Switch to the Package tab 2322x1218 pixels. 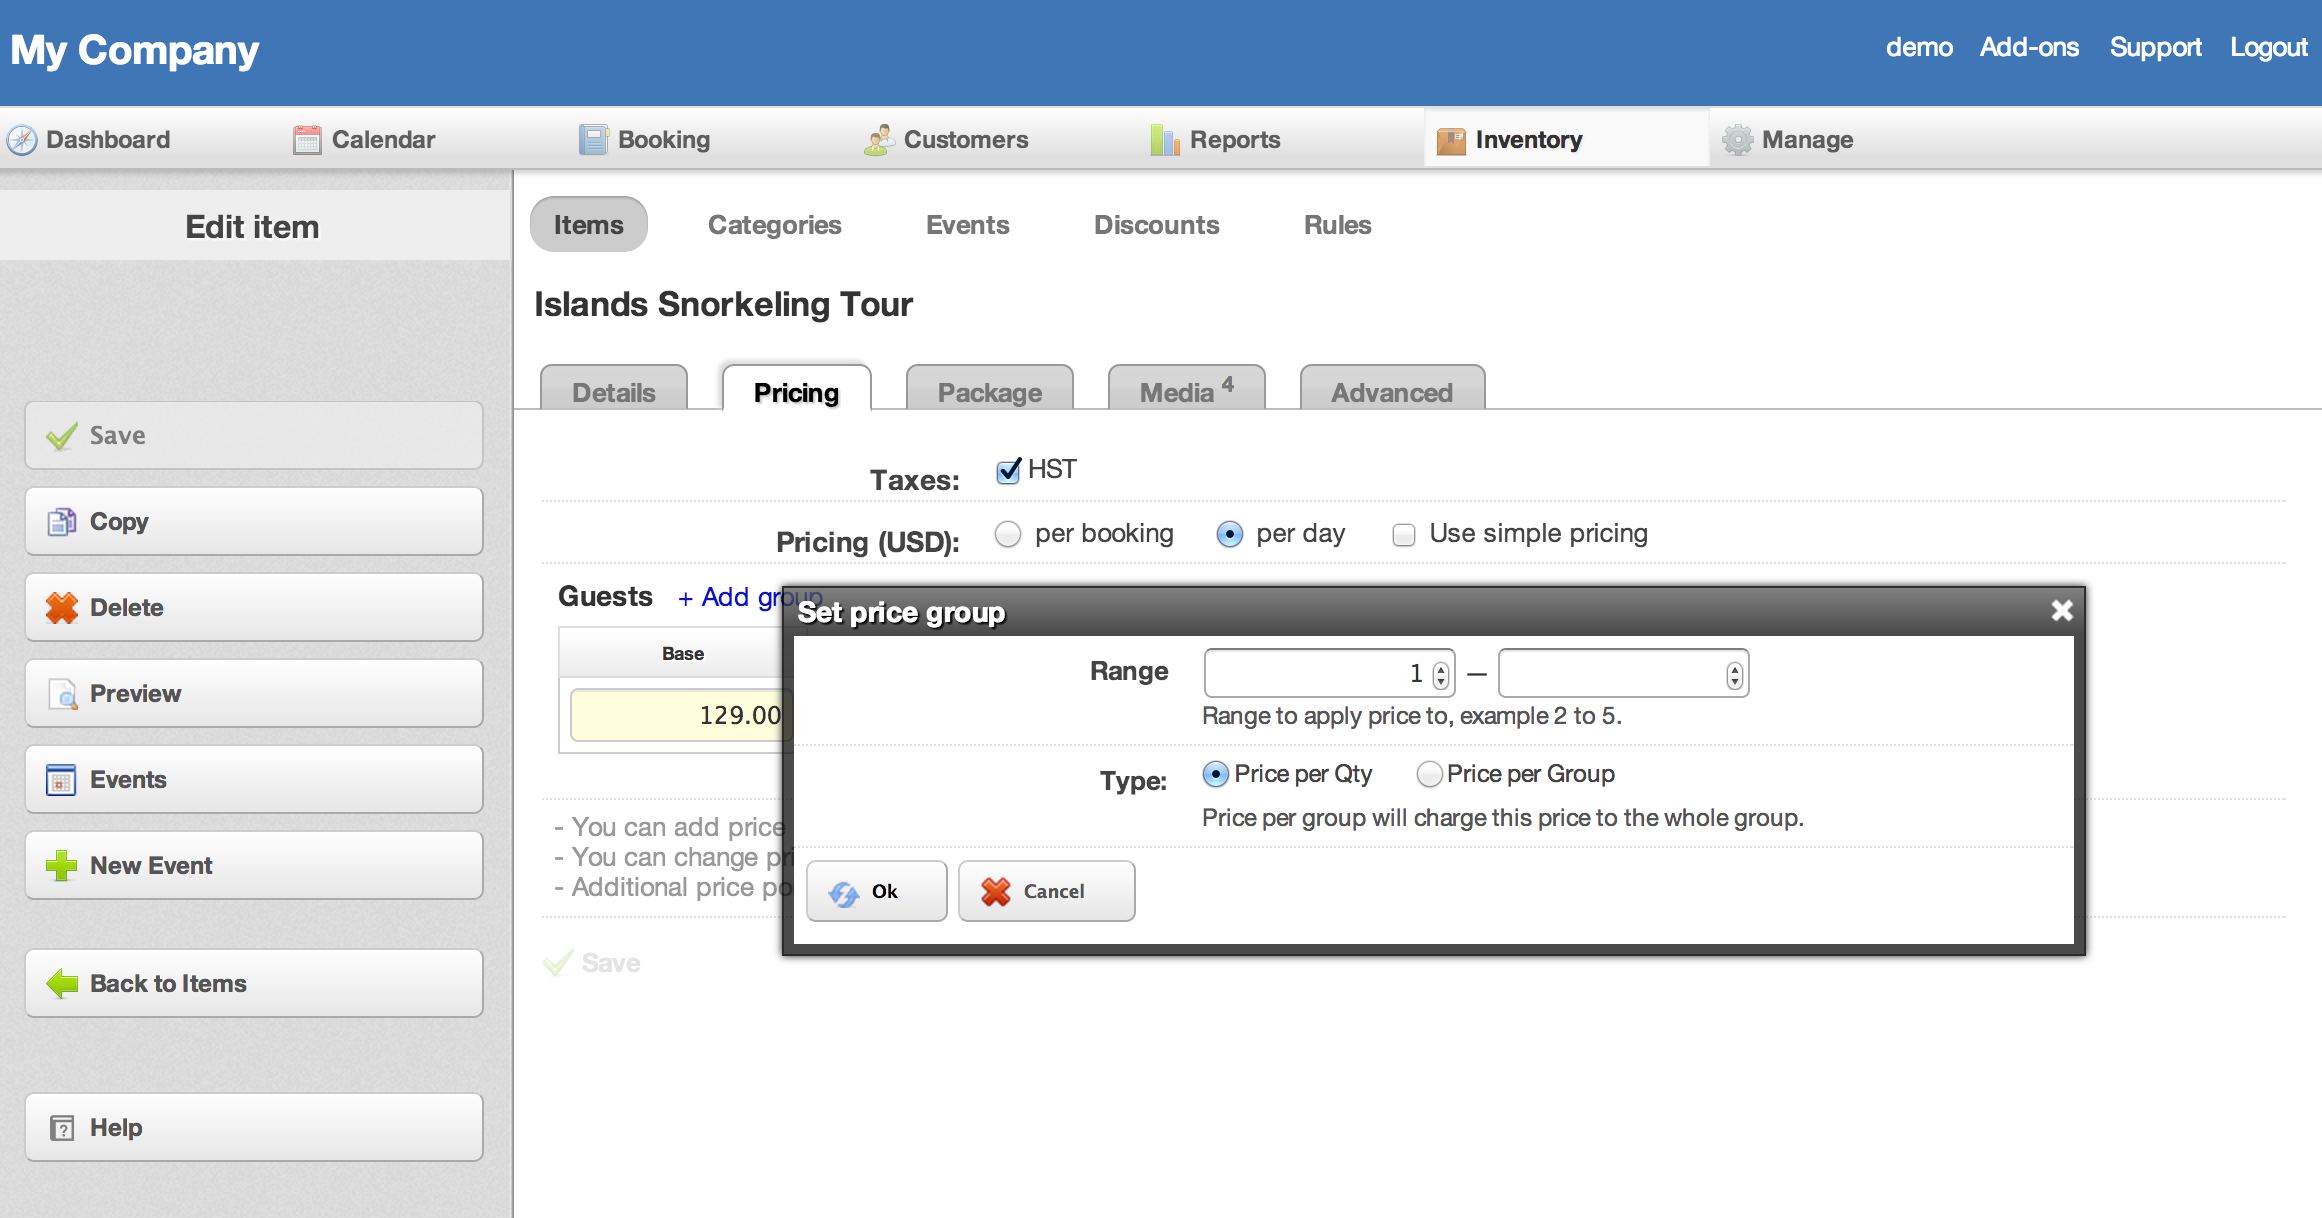pos(989,392)
